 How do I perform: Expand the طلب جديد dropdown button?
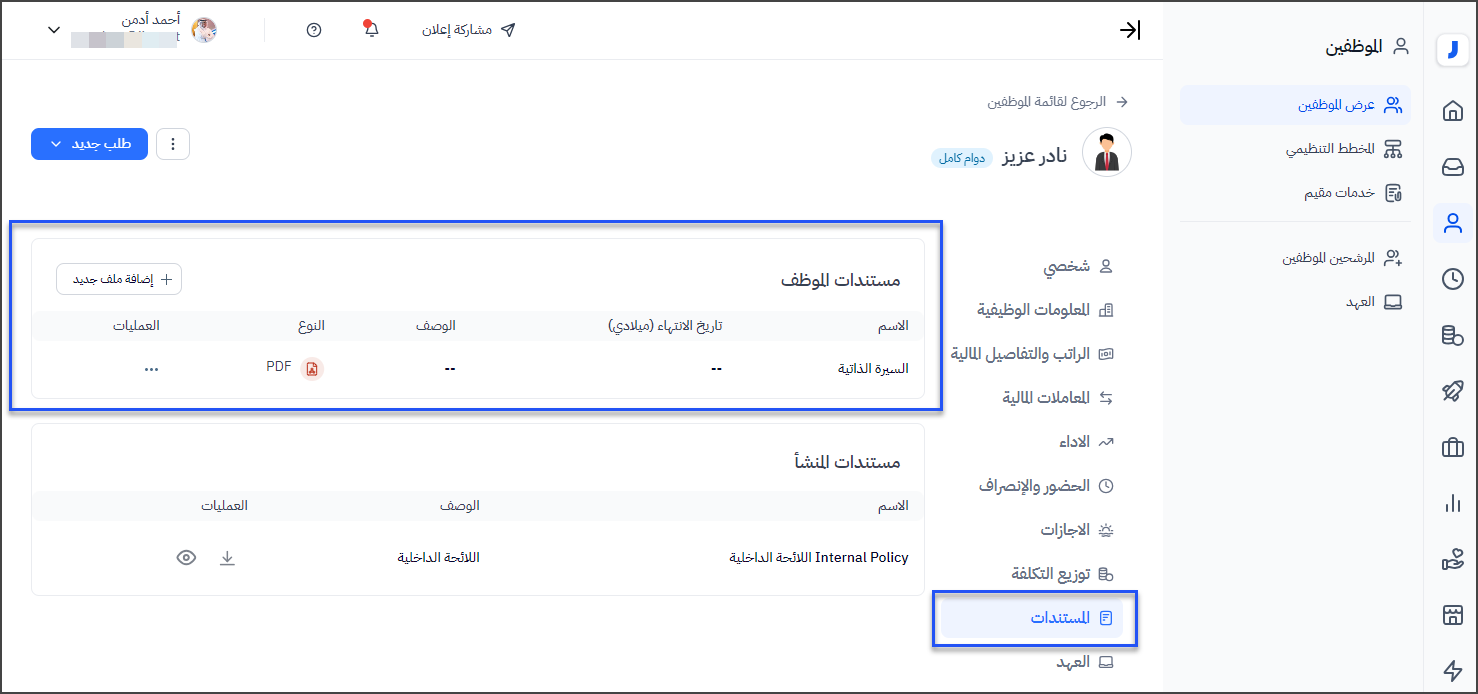point(90,144)
